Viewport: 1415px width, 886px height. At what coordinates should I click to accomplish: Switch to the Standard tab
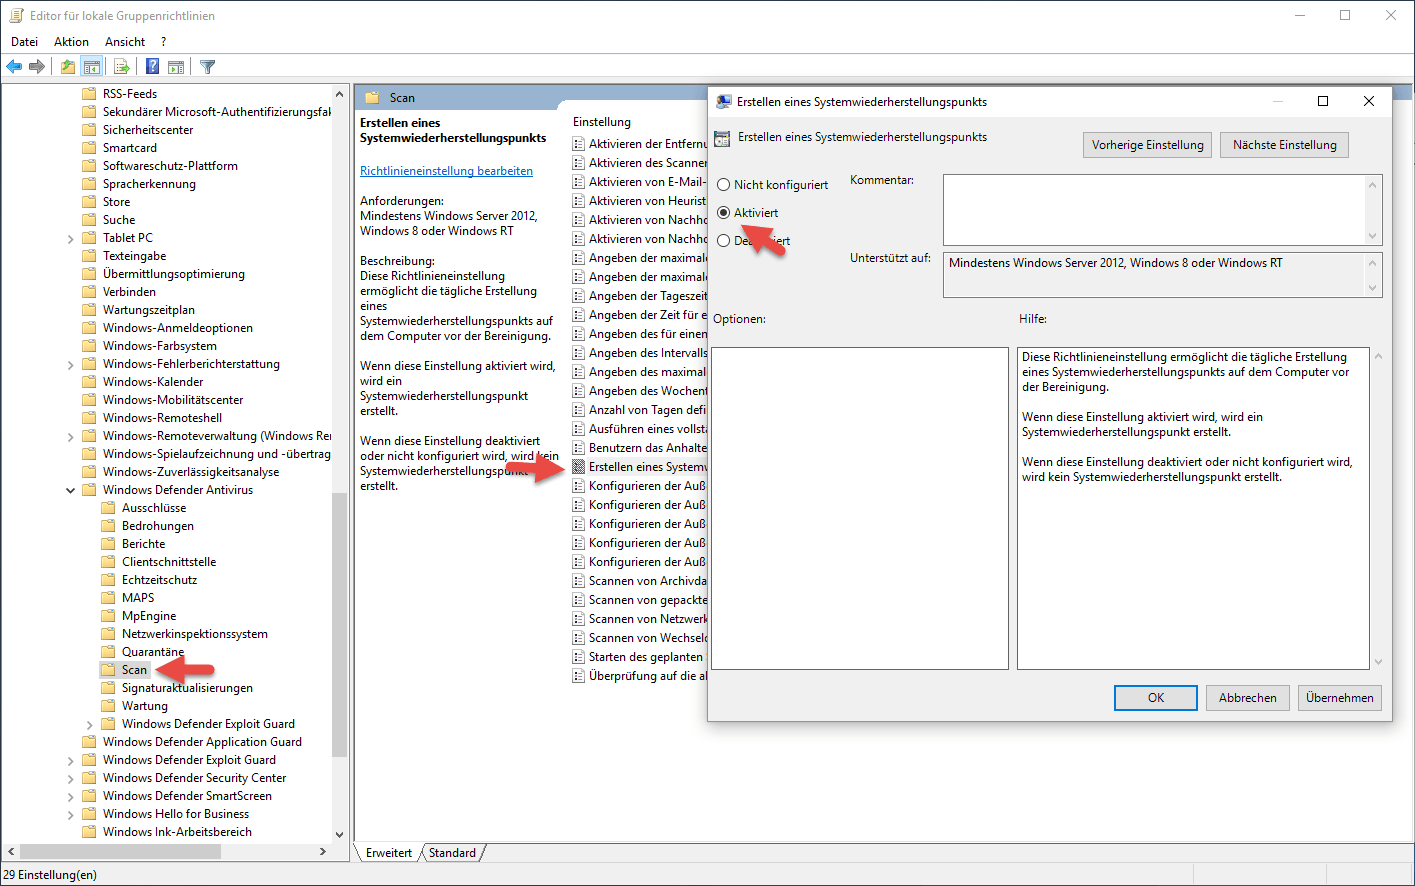452,853
